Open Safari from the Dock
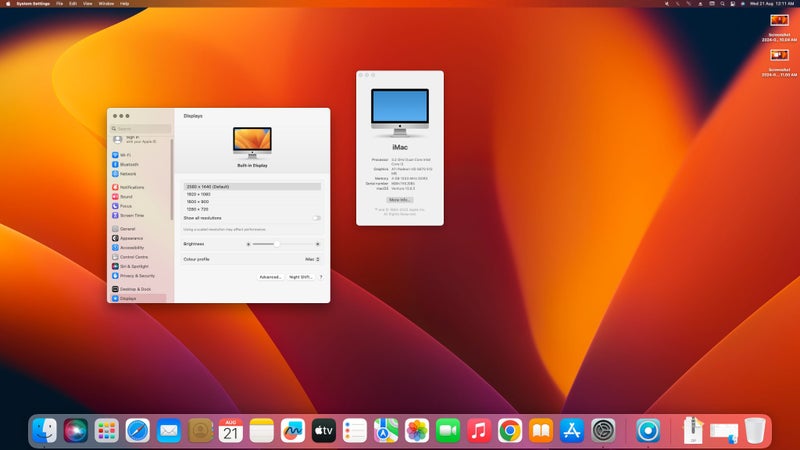This screenshot has height=450, width=800. tap(138, 431)
